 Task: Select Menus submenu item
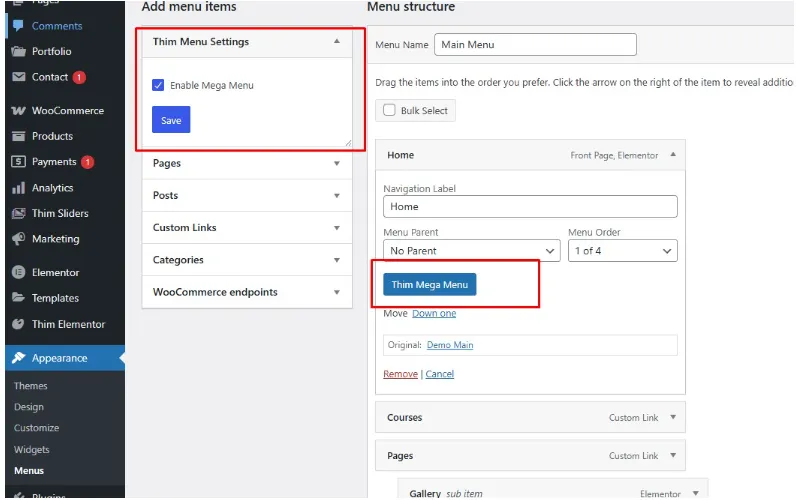click(x=29, y=471)
